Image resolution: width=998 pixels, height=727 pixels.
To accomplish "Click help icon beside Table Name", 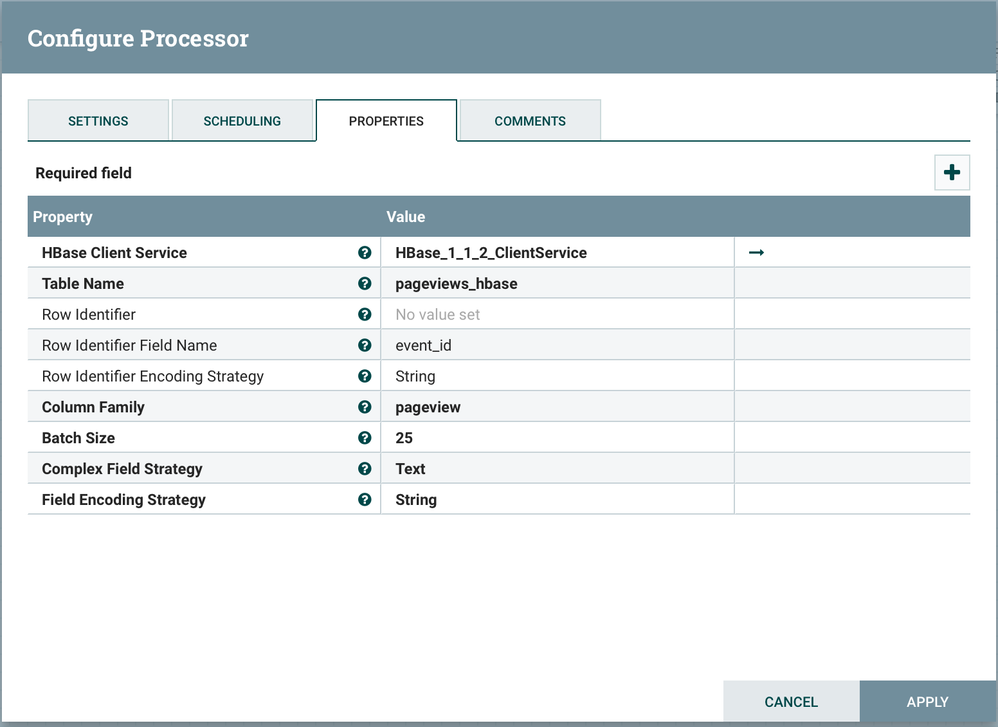I will [365, 284].
